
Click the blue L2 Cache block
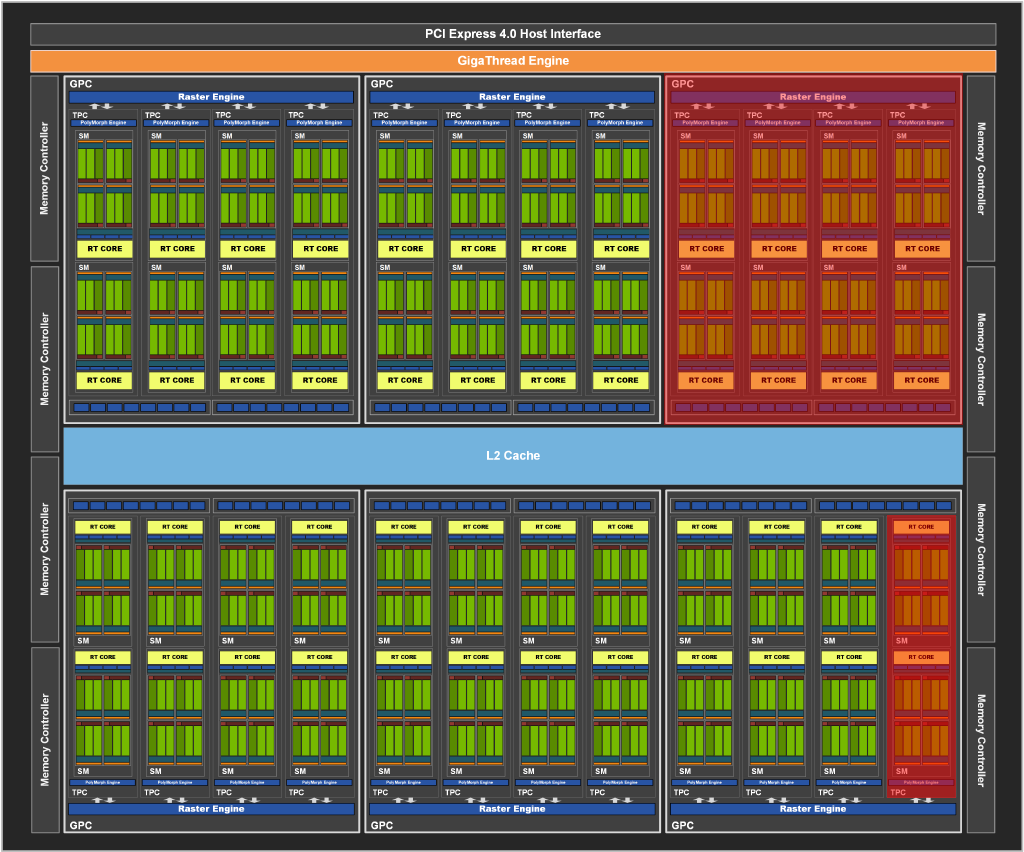pyautogui.click(x=512, y=456)
